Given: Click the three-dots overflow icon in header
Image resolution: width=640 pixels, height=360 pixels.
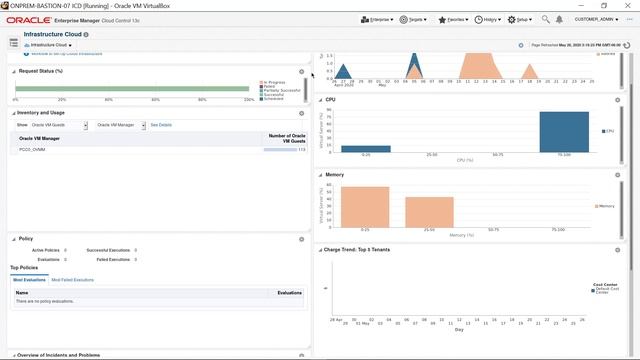Looking at the screenshot, I should click(629, 19).
